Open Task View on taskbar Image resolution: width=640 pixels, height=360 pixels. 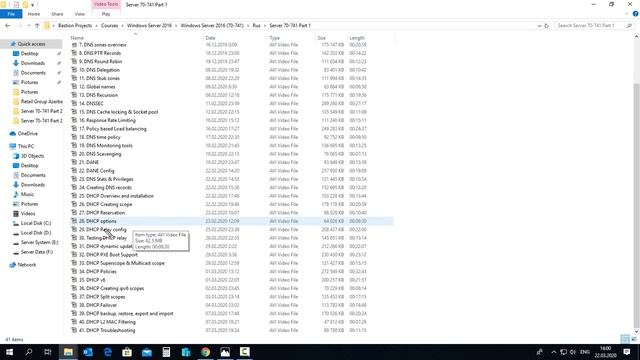pos(48,352)
